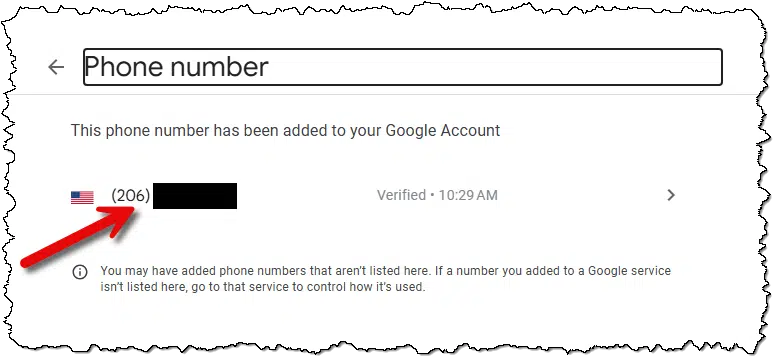Open phone details via right chevron
The width and height of the screenshot is (779, 363).
pos(671,195)
